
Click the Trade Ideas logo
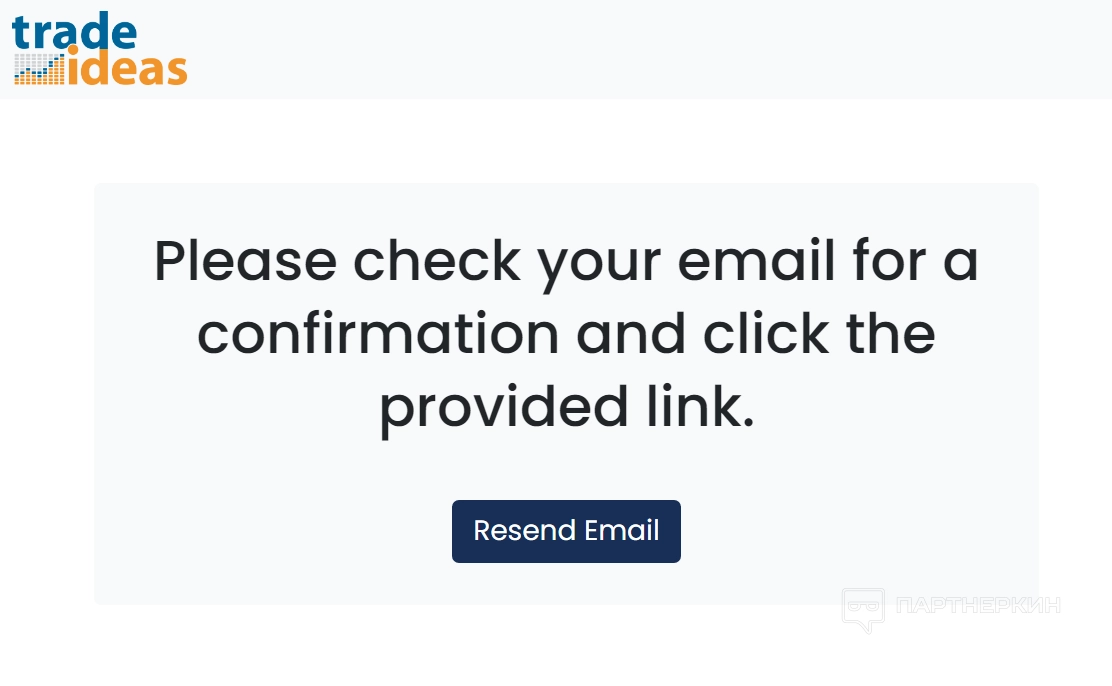[x=99, y=49]
